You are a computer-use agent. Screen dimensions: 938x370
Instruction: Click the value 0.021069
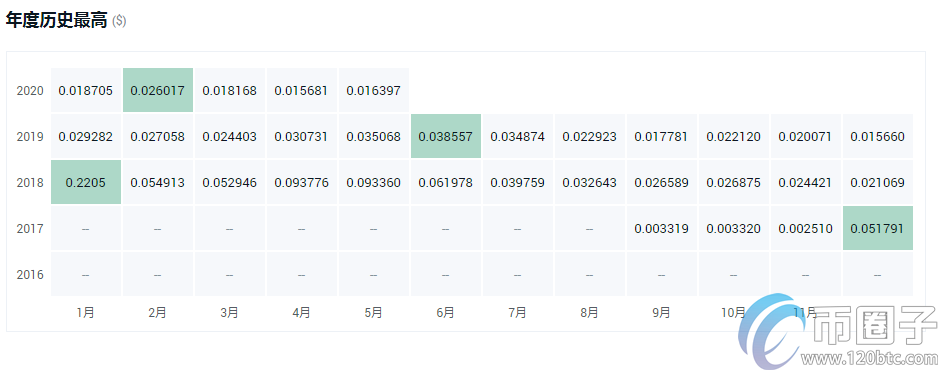pos(878,183)
